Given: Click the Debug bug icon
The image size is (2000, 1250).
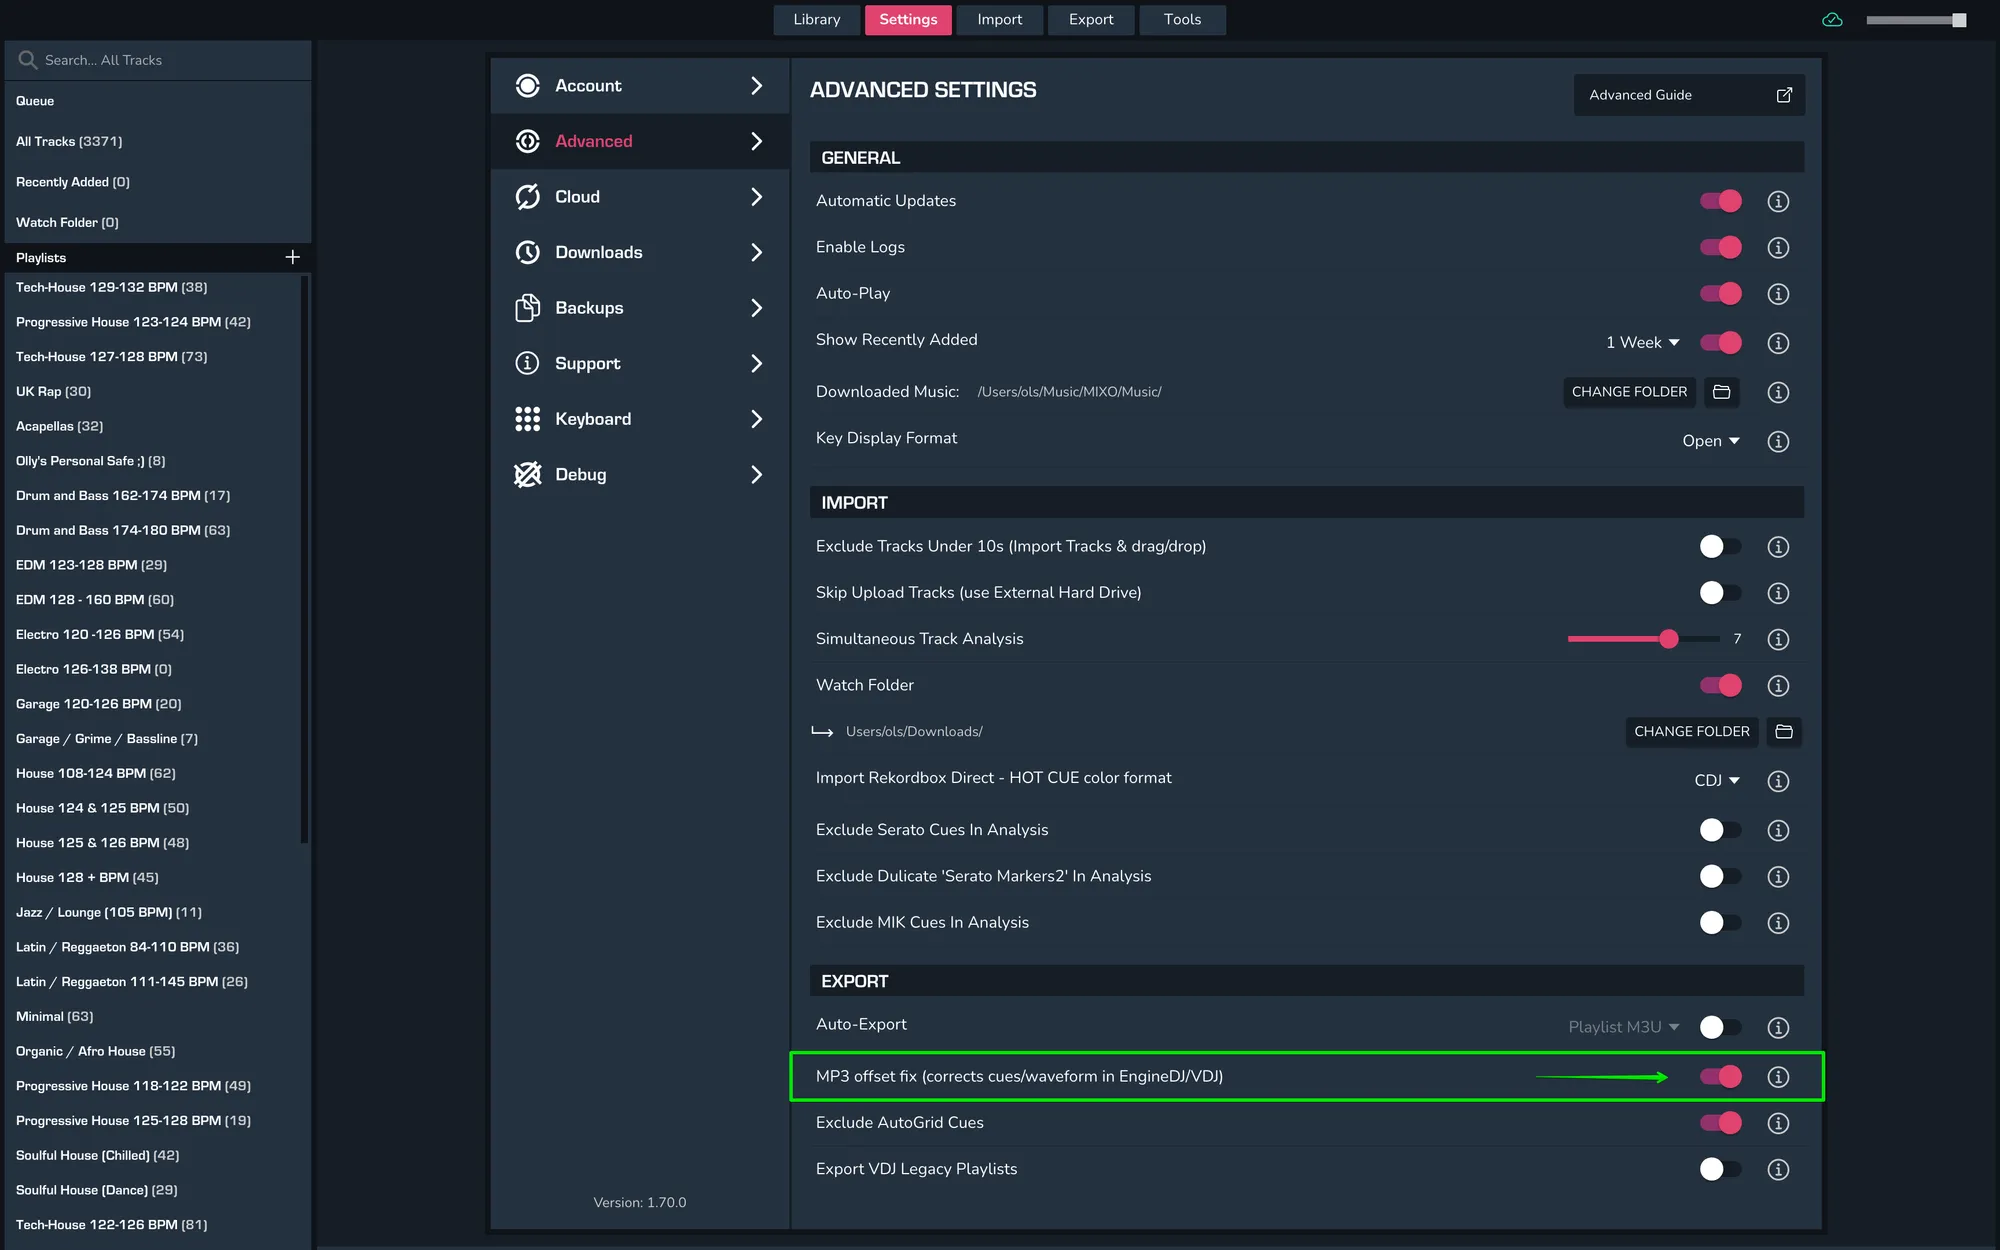Looking at the screenshot, I should (x=527, y=474).
